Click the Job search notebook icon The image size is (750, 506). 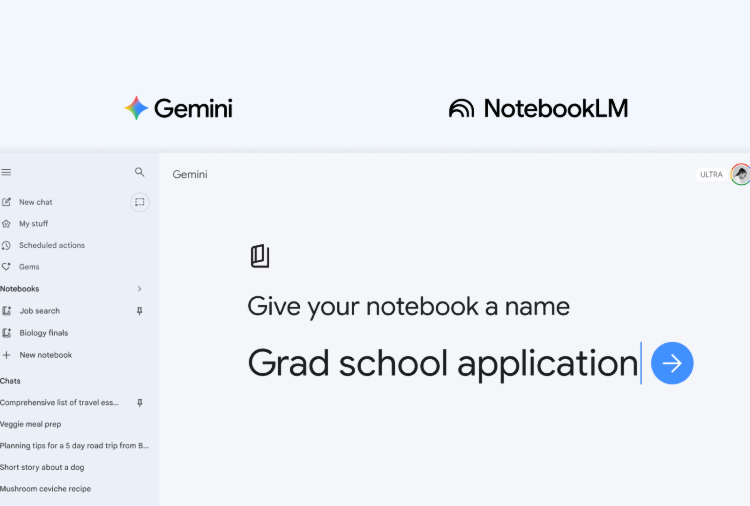click(7, 311)
